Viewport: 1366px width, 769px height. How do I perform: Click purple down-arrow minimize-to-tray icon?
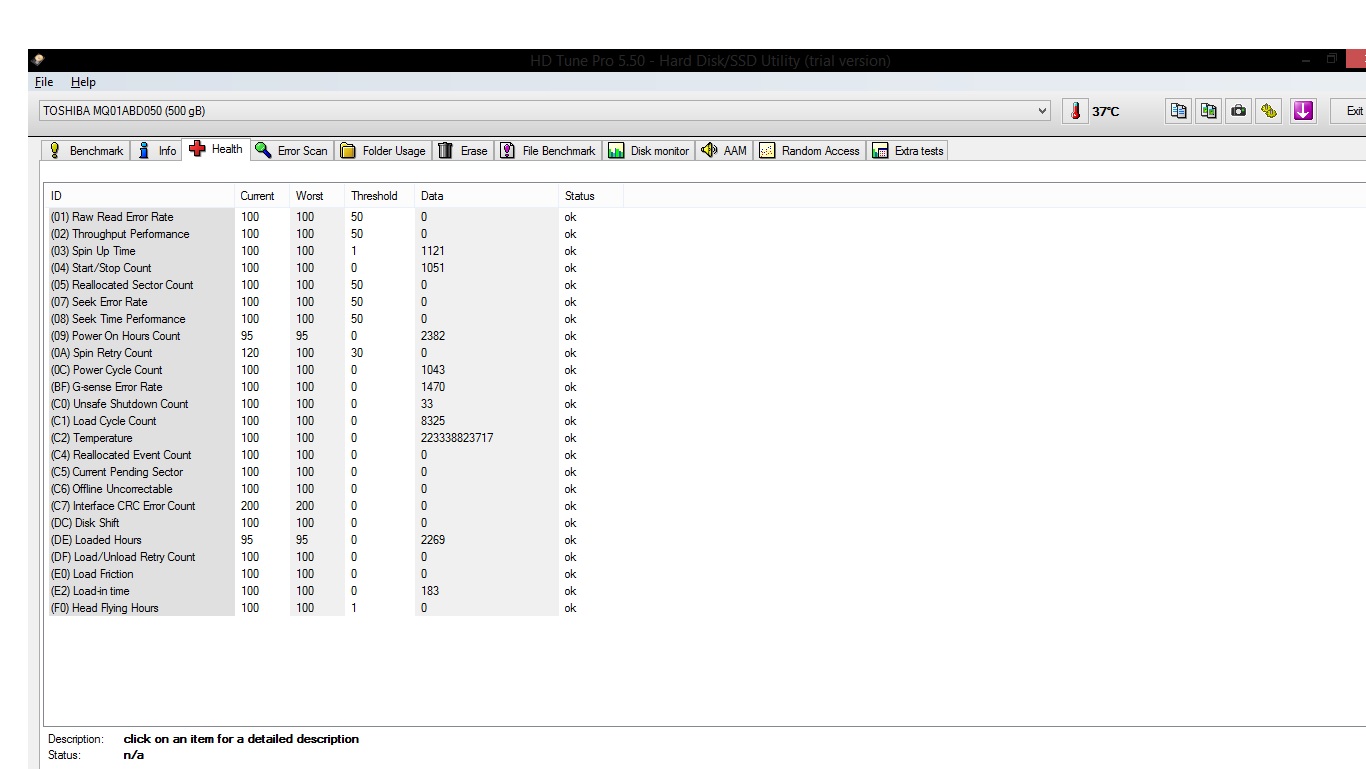click(1303, 111)
